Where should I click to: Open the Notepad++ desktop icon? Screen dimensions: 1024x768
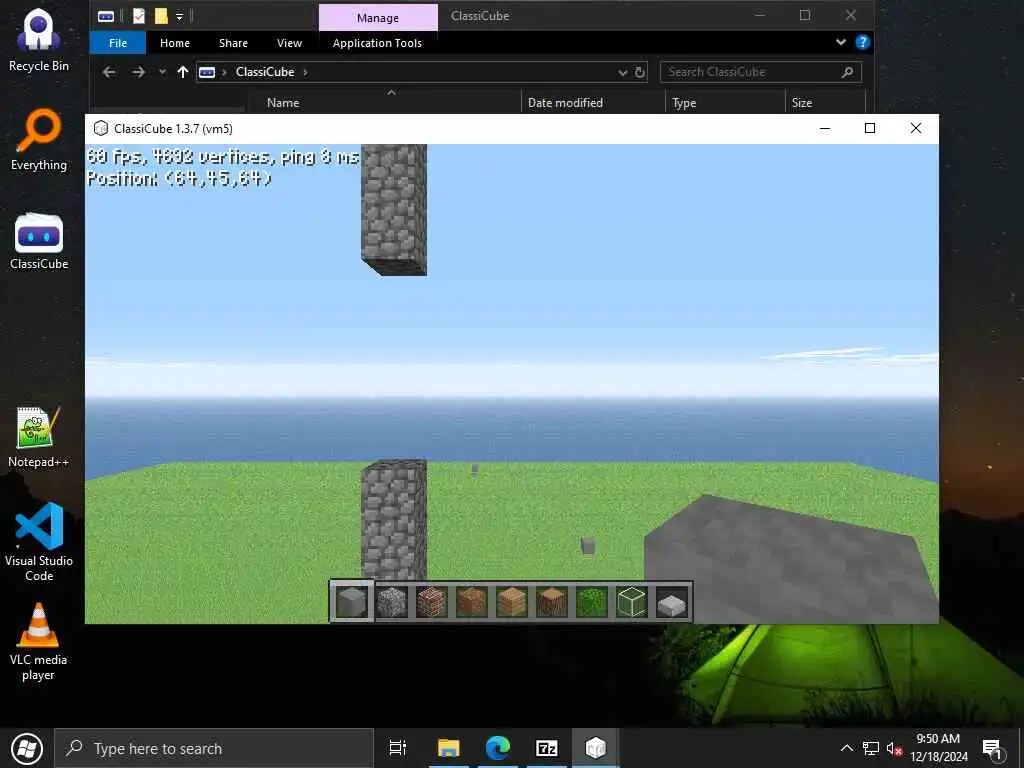click(39, 437)
